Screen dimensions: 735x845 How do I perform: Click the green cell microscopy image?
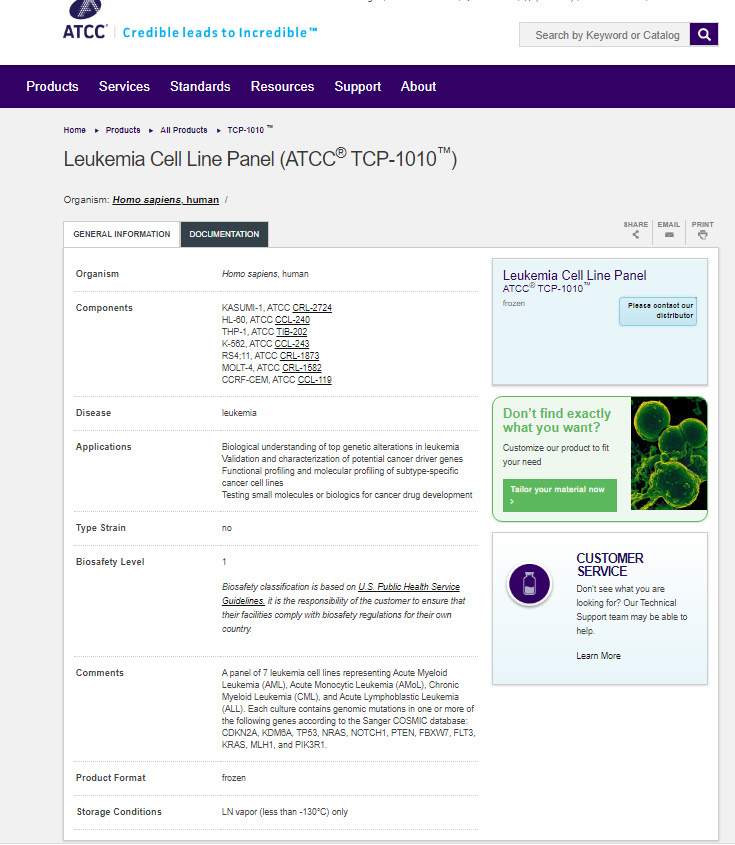(x=669, y=453)
